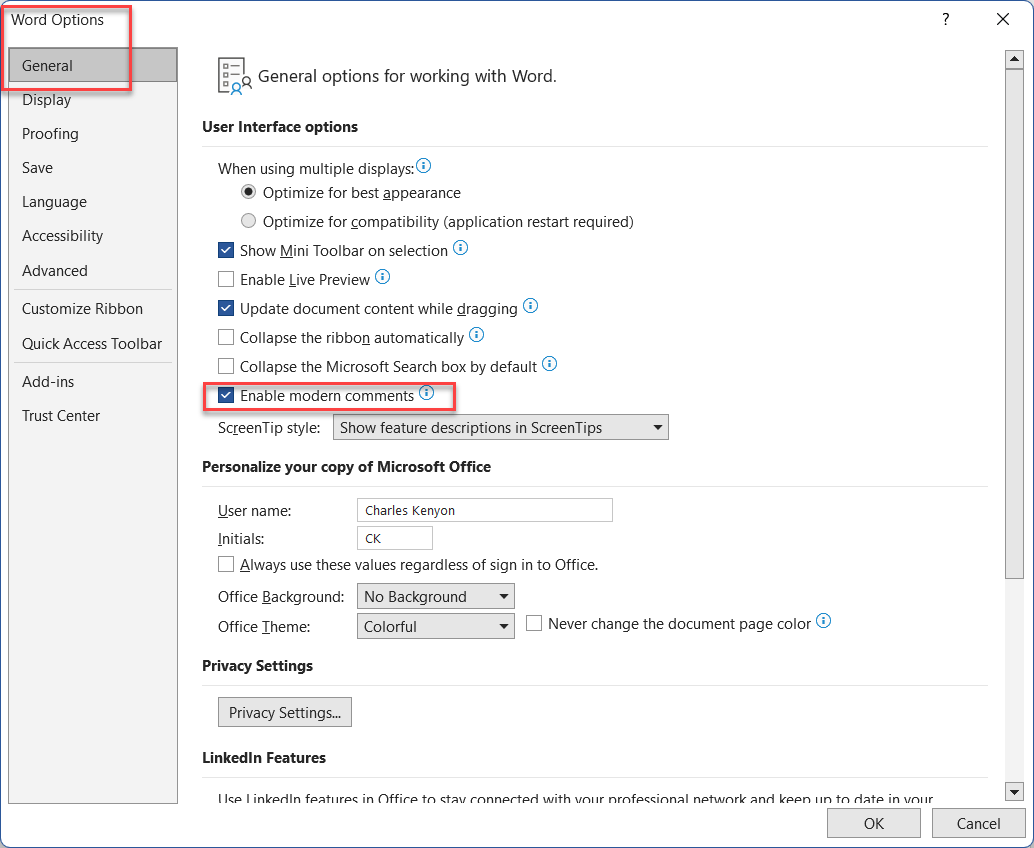Select Optimize for compatibility radio button

coord(248,220)
